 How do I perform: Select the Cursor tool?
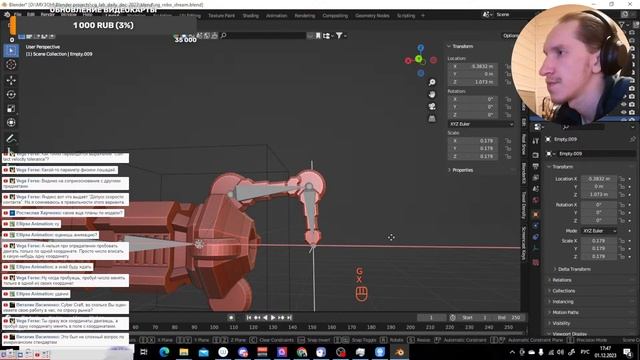(11, 64)
